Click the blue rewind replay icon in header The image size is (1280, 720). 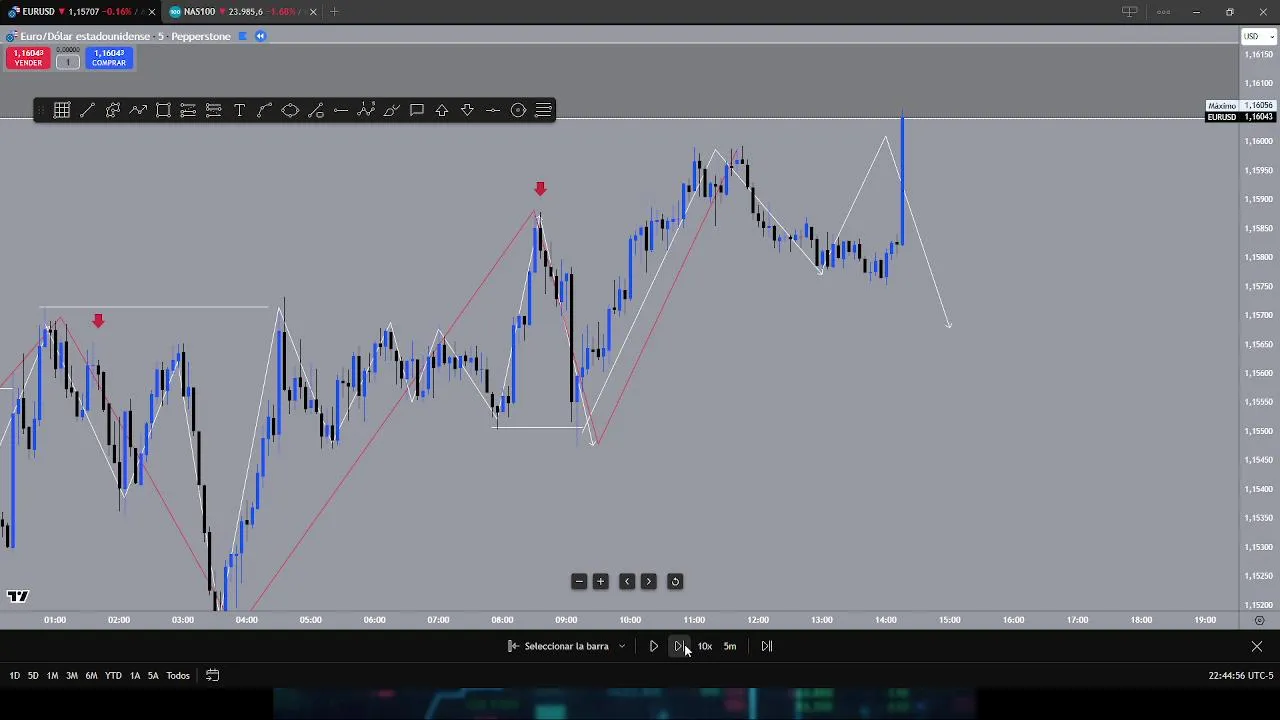tap(260, 36)
